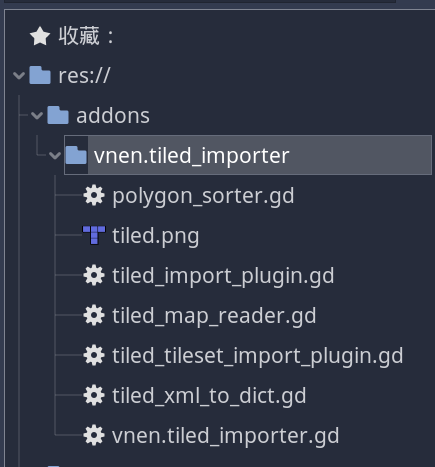Click the Favorites star icon
The width and height of the screenshot is (435, 467).
[40, 36]
